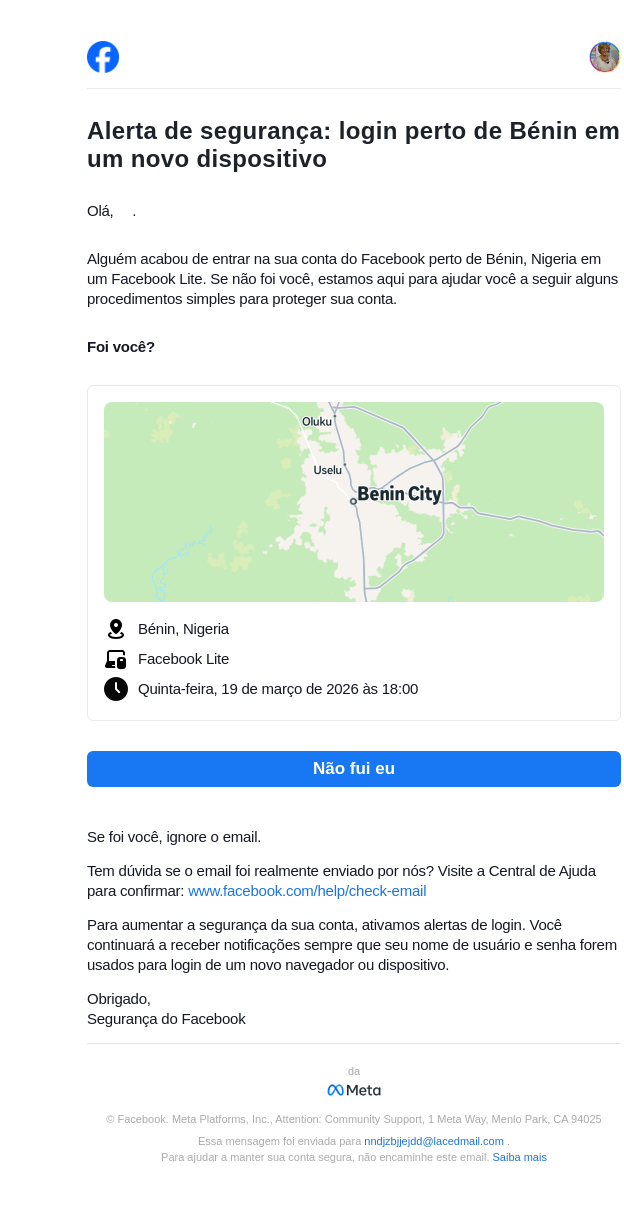Click the "Foi você?" bold question
The height and width of the screenshot is (1213, 624).
(x=121, y=347)
